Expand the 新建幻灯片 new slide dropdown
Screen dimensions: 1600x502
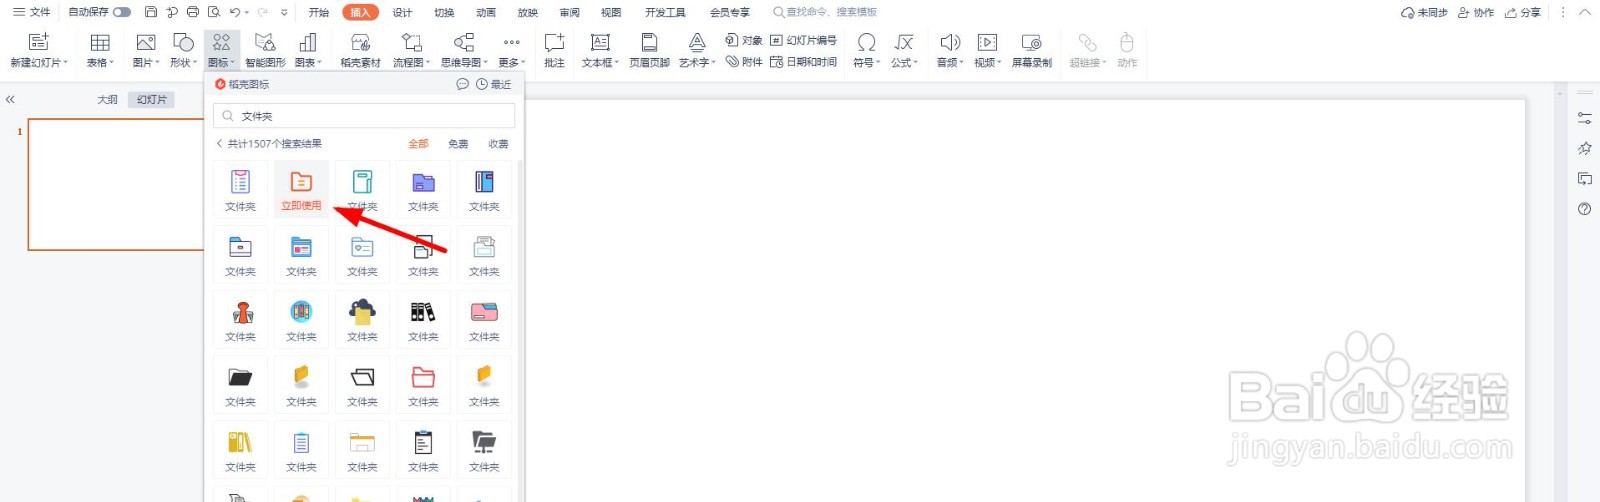tap(39, 62)
